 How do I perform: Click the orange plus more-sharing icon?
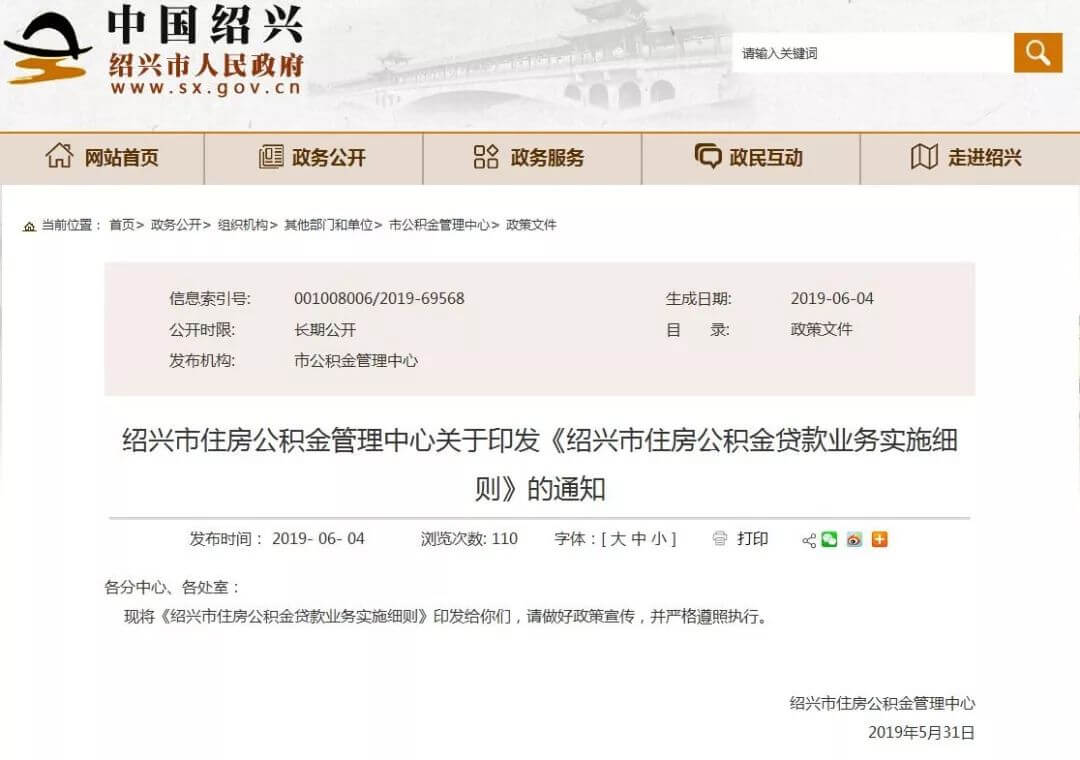point(878,539)
